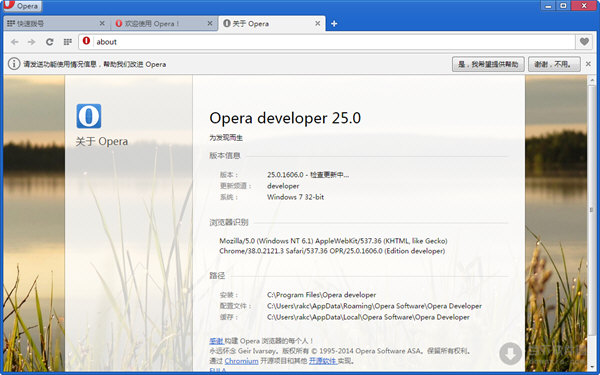Click the 关于 Opera sidebar title
The height and width of the screenshot is (375, 600).
click(102, 142)
